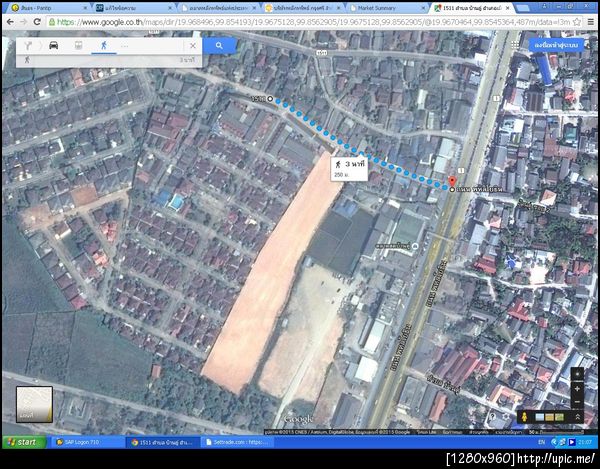600x469 pixels.
Task: Switch to the Market Summary tab
Action: pyautogui.click(x=389, y=8)
